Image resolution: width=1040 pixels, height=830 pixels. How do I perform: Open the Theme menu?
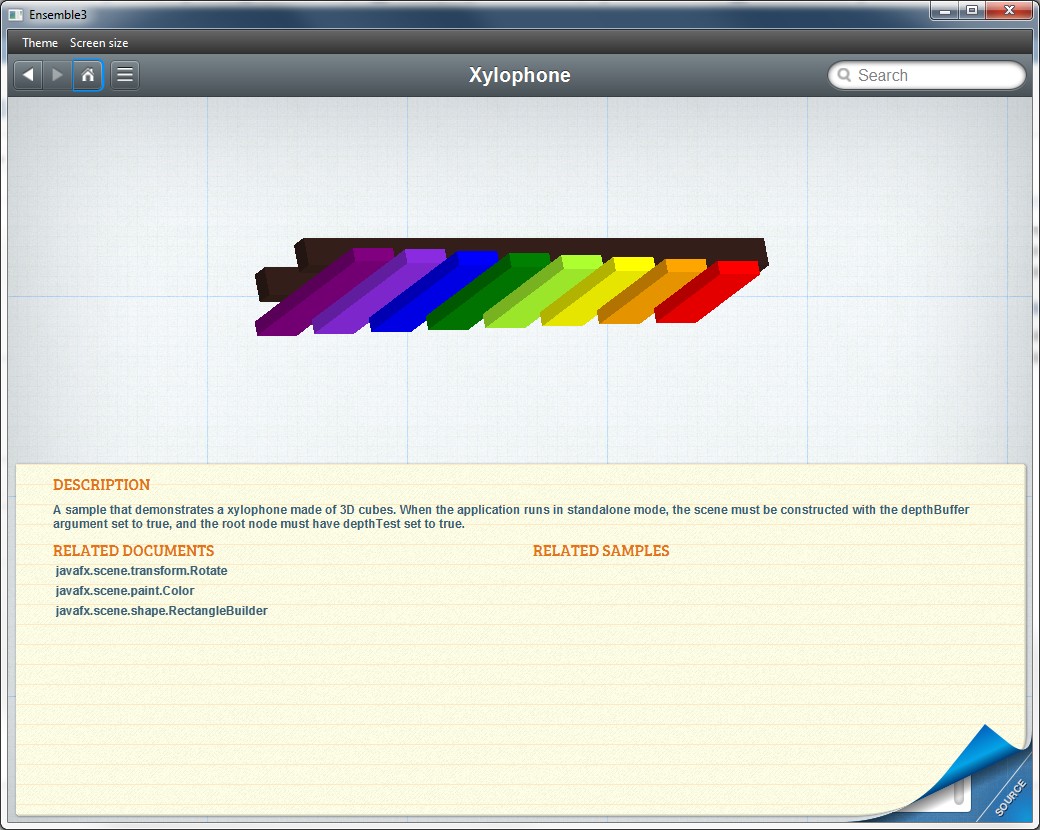tap(40, 43)
